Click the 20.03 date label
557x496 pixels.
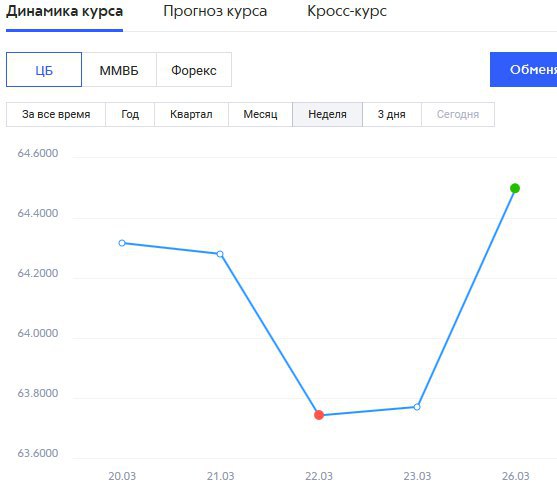point(122,476)
